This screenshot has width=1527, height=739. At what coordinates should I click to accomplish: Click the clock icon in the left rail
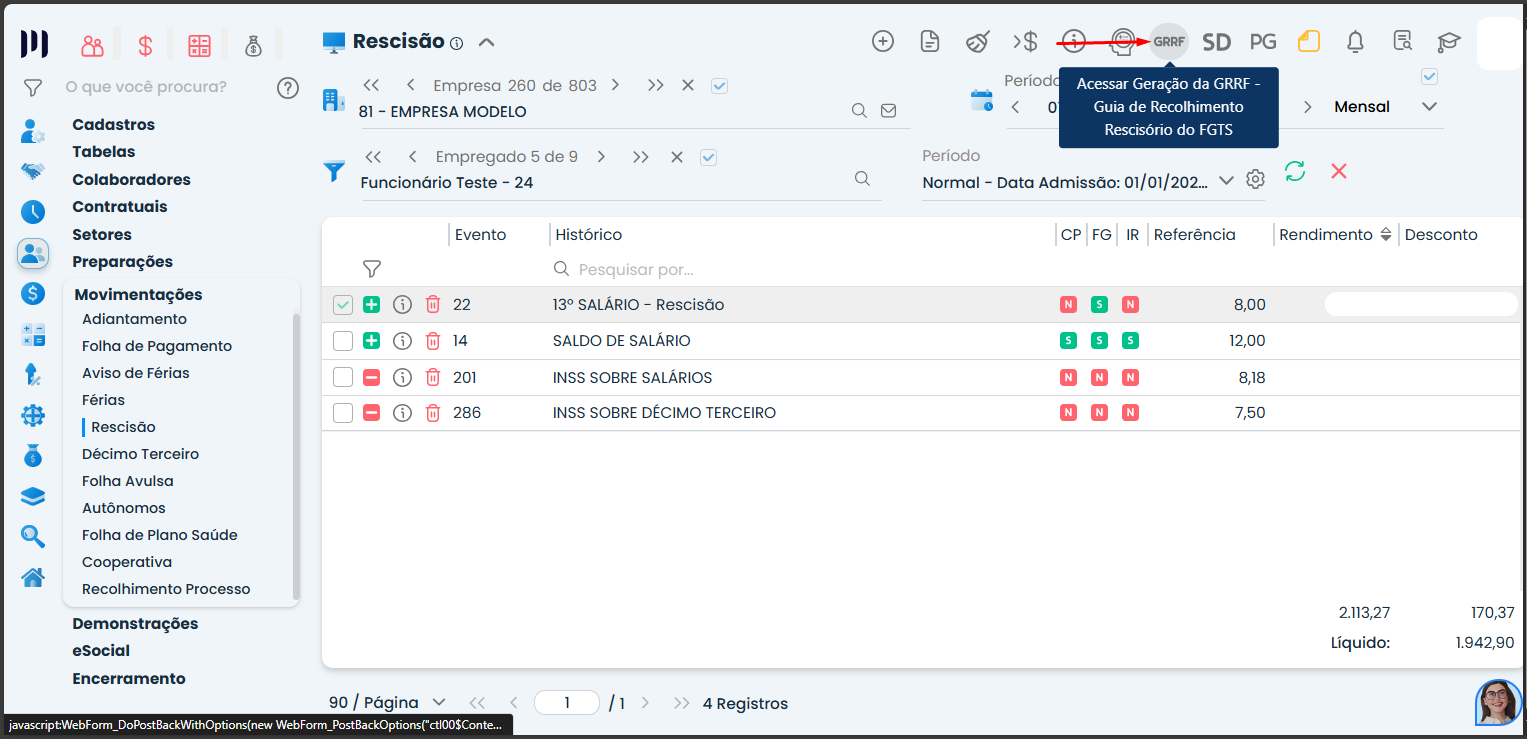(x=33, y=212)
